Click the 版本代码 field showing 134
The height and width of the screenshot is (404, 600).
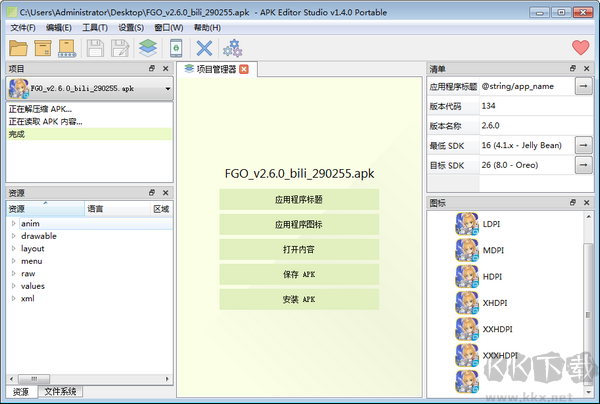(536, 106)
